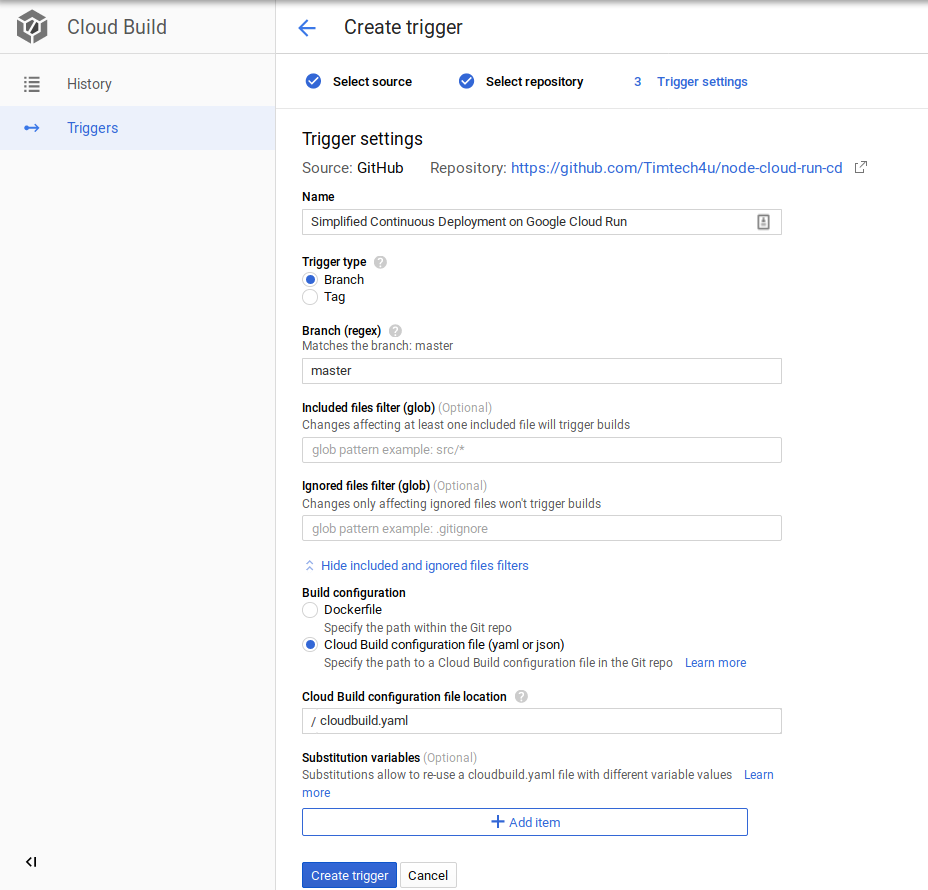Image resolution: width=928 pixels, height=890 pixels.
Task: Hide included and ignored files filters
Action: point(416,566)
